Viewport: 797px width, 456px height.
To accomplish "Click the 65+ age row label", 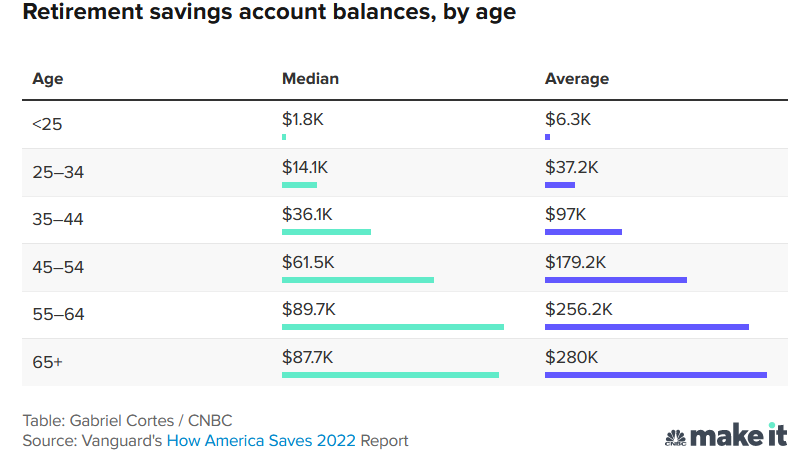I will [47, 362].
